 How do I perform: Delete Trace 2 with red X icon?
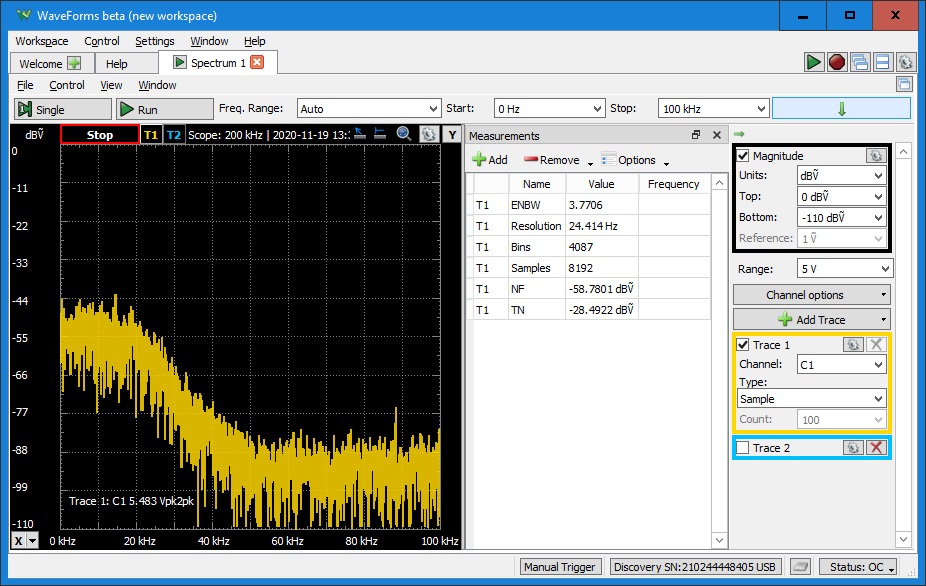(877, 448)
